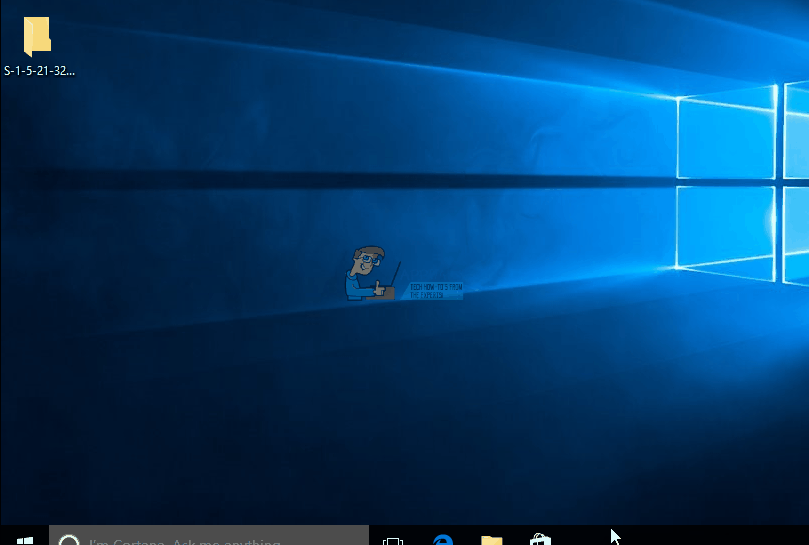The height and width of the screenshot is (545, 809).
Task: Launch Microsoft Edge from taskbar
Action: (x=443, y=540)
